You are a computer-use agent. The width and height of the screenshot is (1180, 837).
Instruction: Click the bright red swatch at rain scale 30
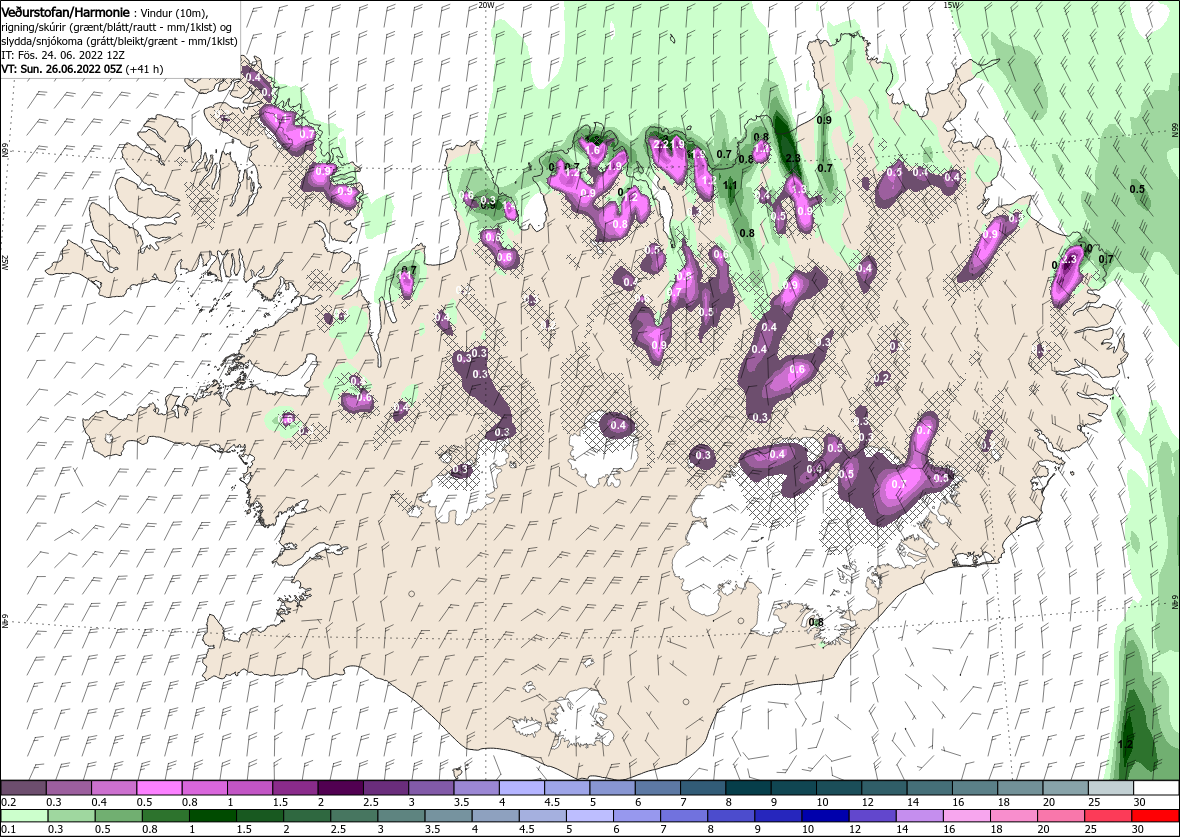tap(1157, 816)
